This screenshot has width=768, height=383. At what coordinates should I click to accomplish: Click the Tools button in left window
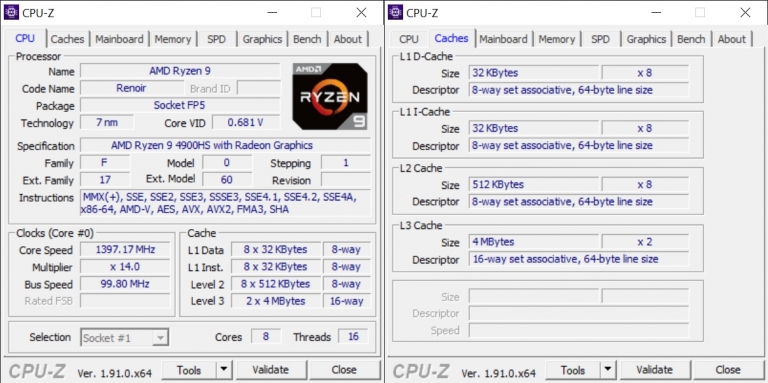(x=189, y=370)
